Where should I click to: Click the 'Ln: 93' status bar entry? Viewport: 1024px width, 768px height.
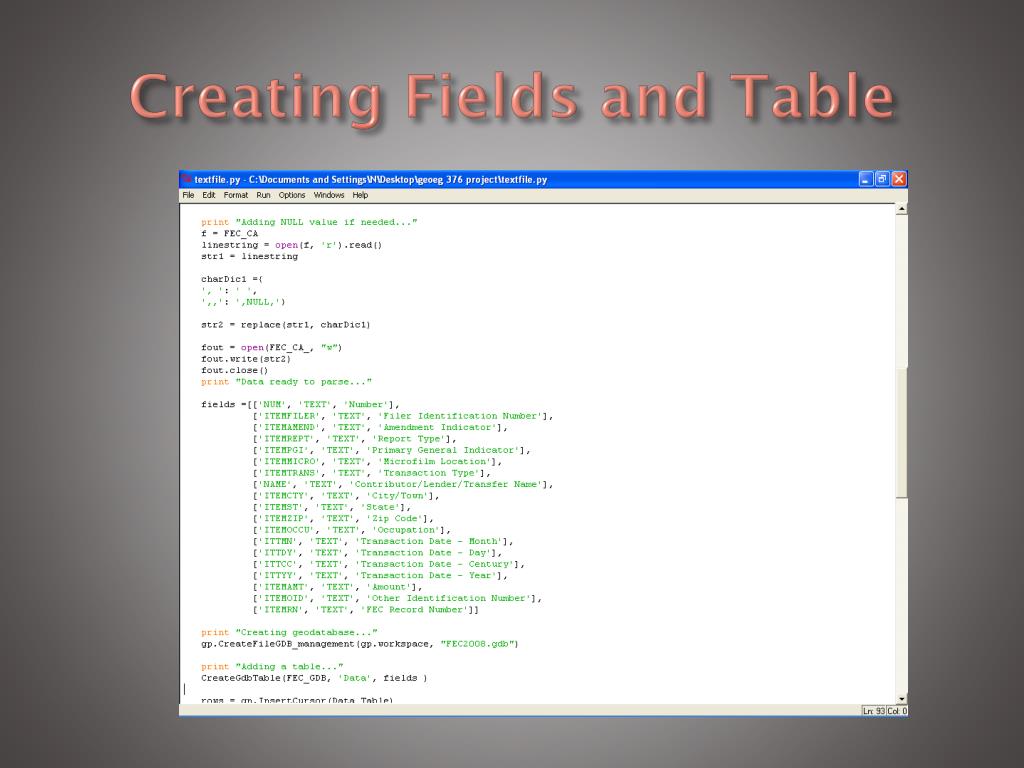[x=873, y=711]
